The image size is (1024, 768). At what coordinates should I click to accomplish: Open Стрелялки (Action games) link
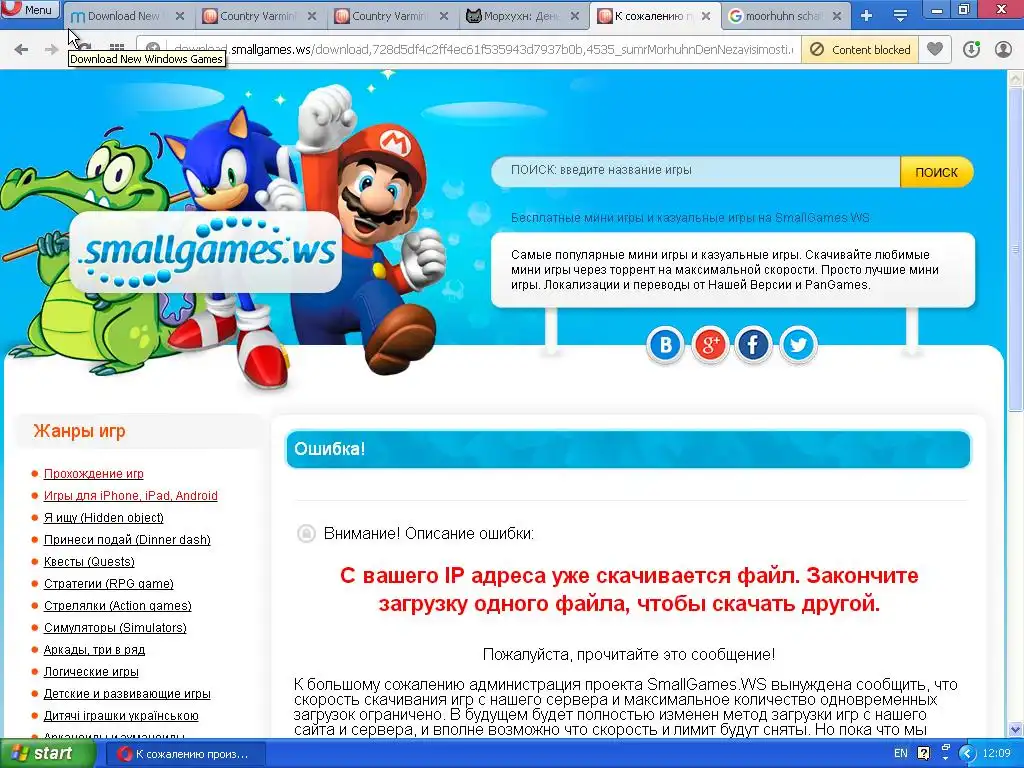[x=118, y=606]
